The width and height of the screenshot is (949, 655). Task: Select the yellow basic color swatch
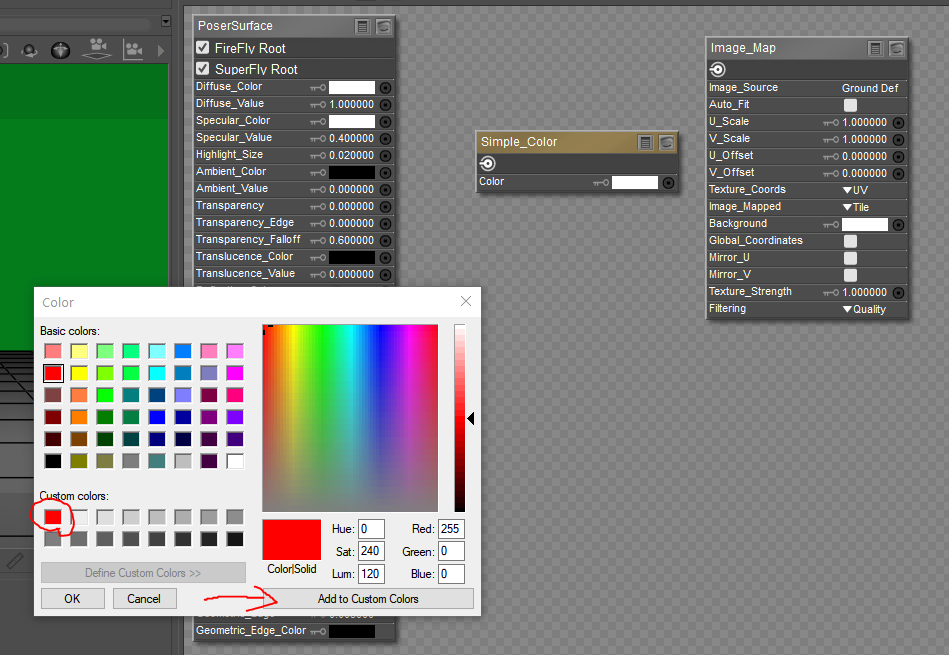click(x=79, y=373)
